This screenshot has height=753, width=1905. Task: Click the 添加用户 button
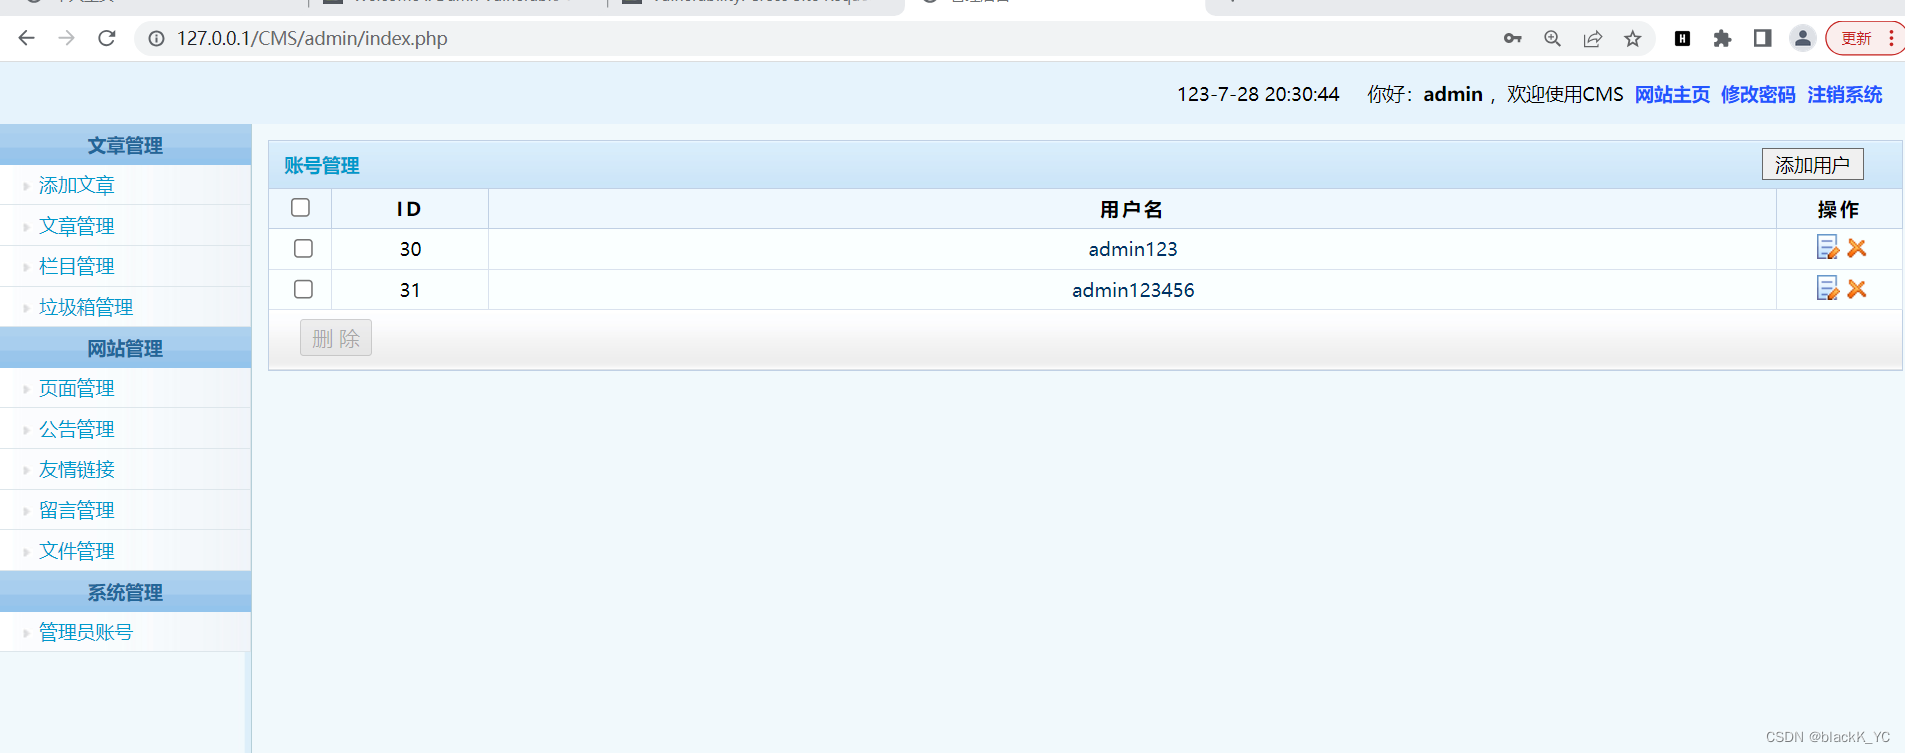[x=1812, y=164]
